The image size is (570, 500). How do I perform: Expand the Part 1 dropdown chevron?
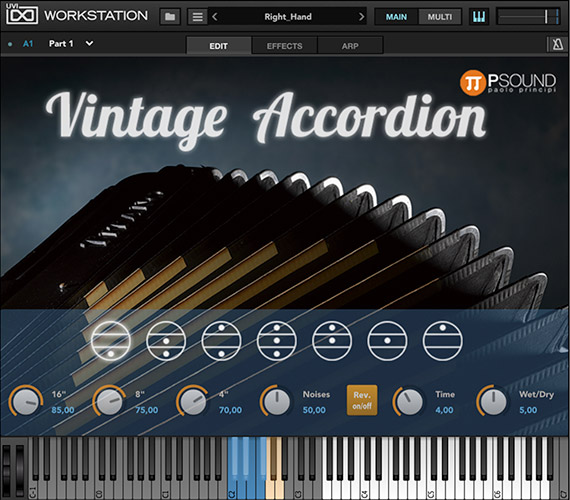[x=89, y=44]
